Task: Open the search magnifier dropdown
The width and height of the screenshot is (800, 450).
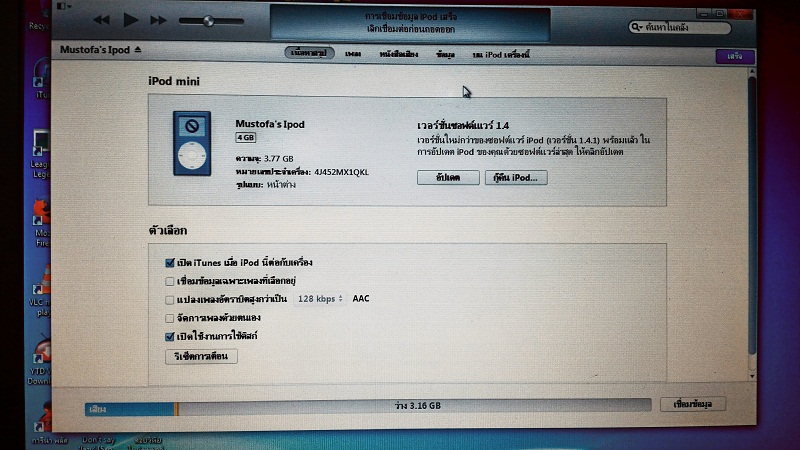Action: (x=636, y=27)
